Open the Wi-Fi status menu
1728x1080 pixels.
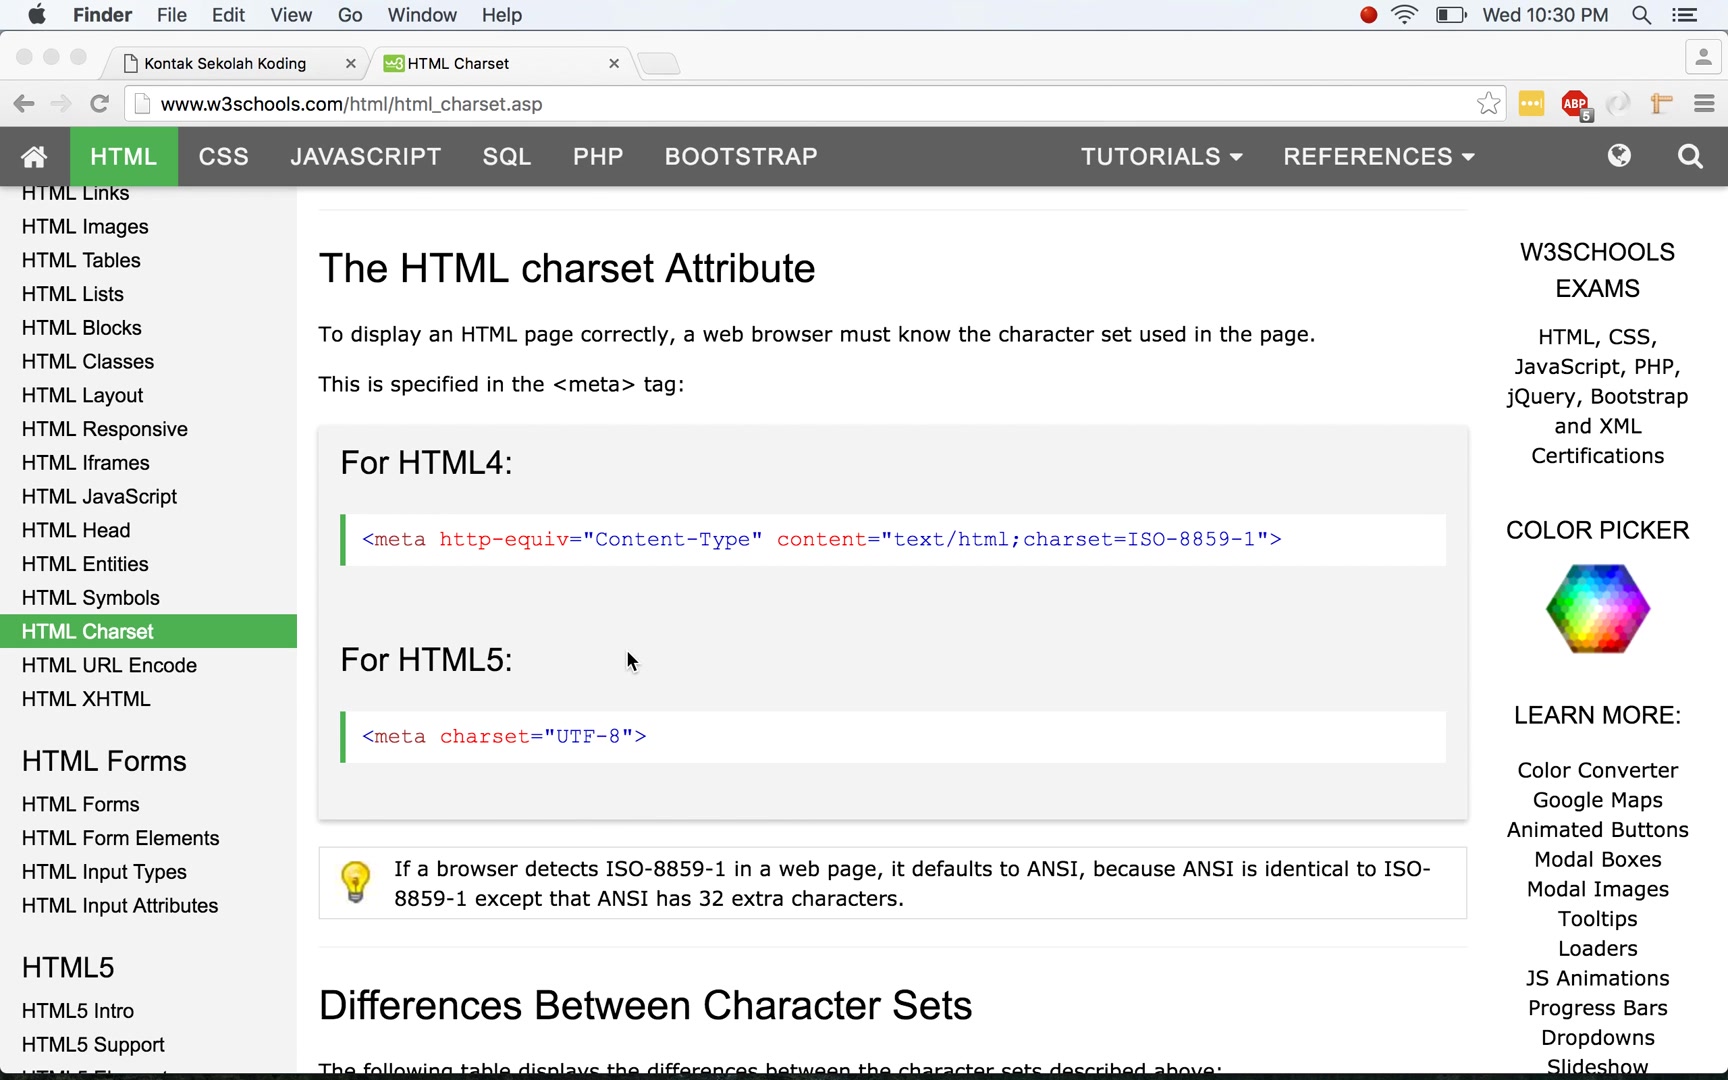1404,15
